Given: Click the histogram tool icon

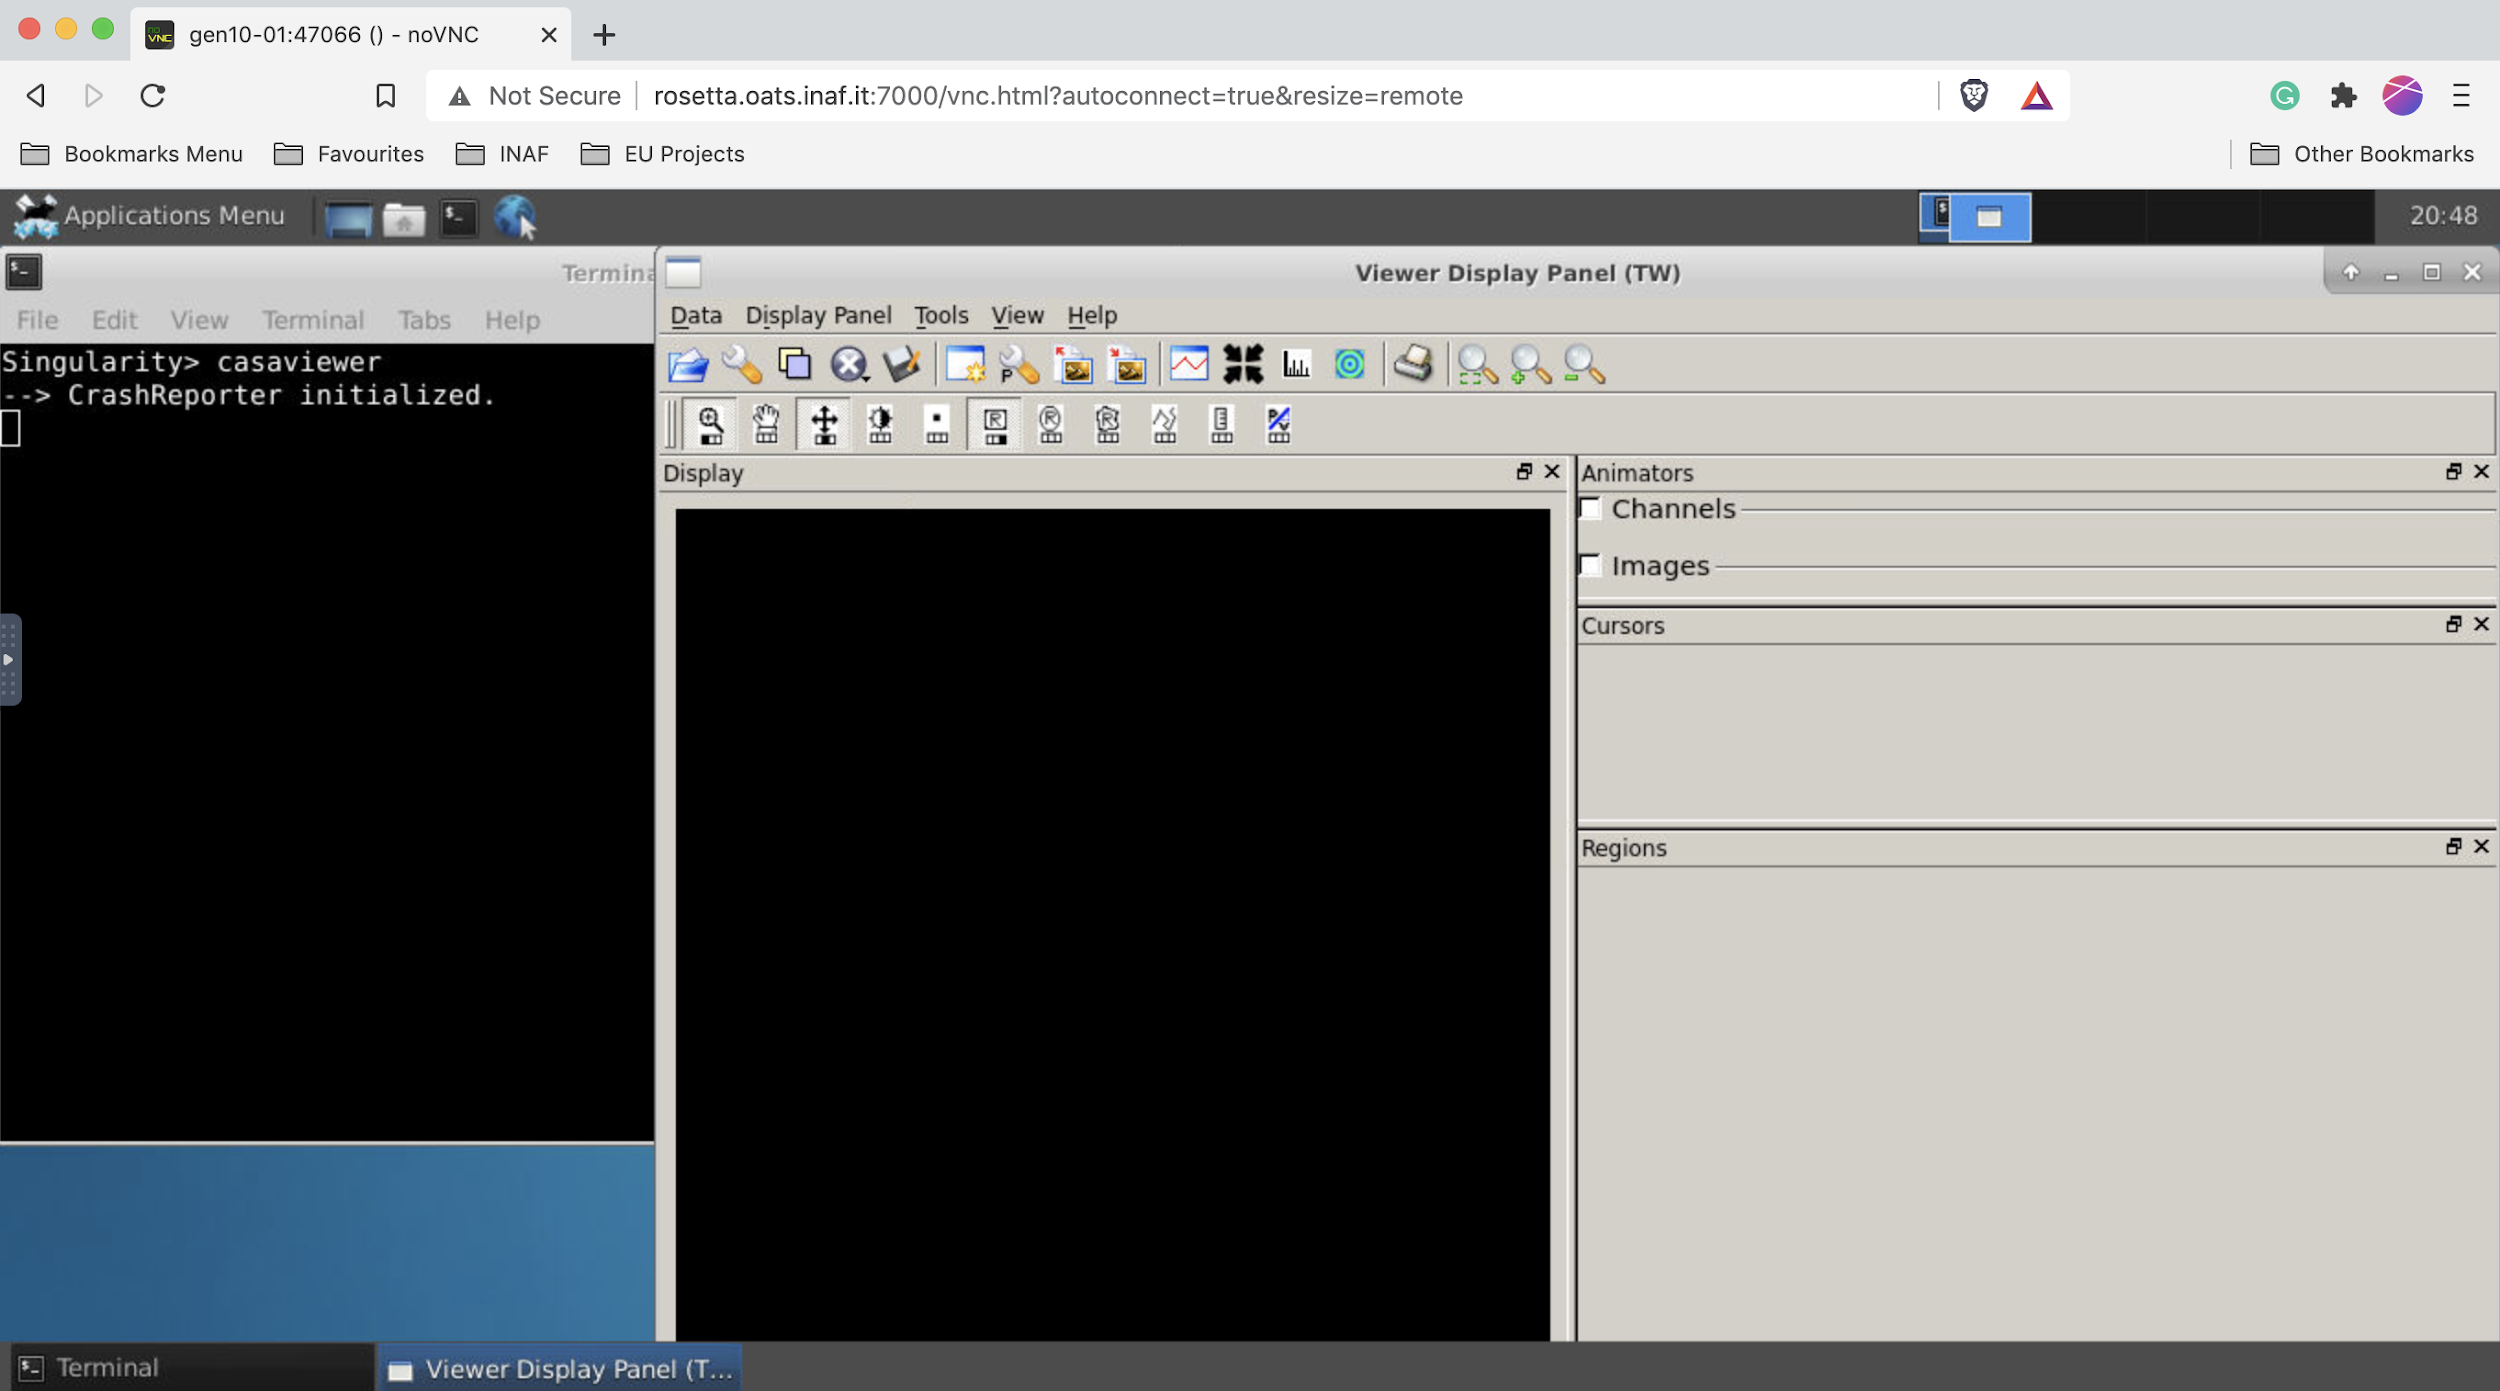Looking at the screenshot, I should point(1296,365).
